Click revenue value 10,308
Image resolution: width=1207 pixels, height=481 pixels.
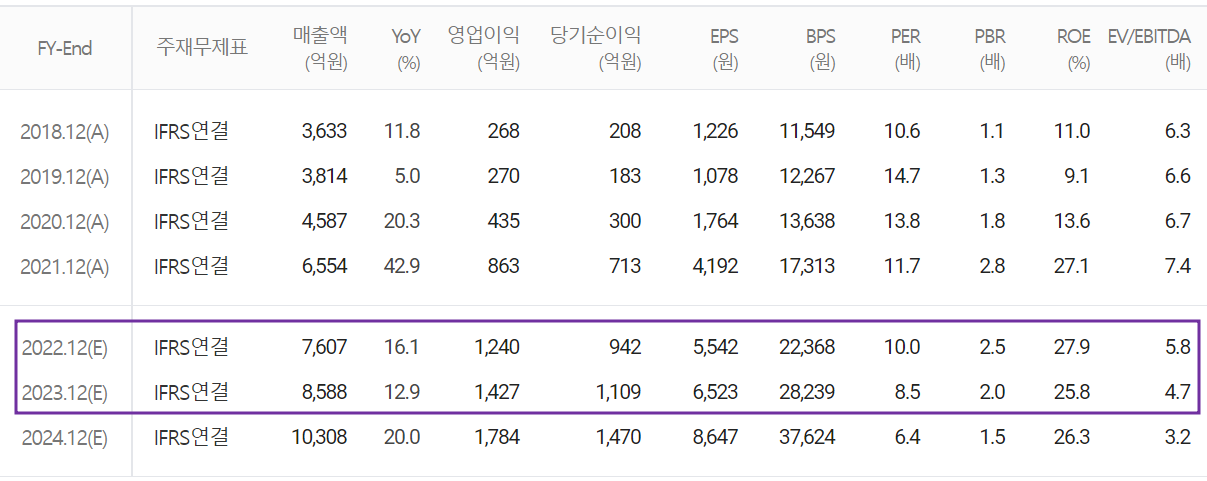[x=319, y=438]
